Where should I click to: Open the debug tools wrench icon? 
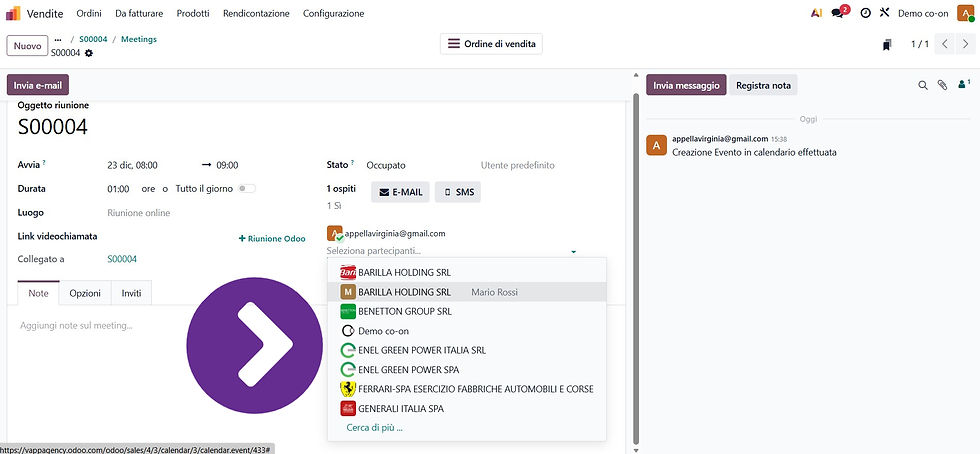[884, 13]
